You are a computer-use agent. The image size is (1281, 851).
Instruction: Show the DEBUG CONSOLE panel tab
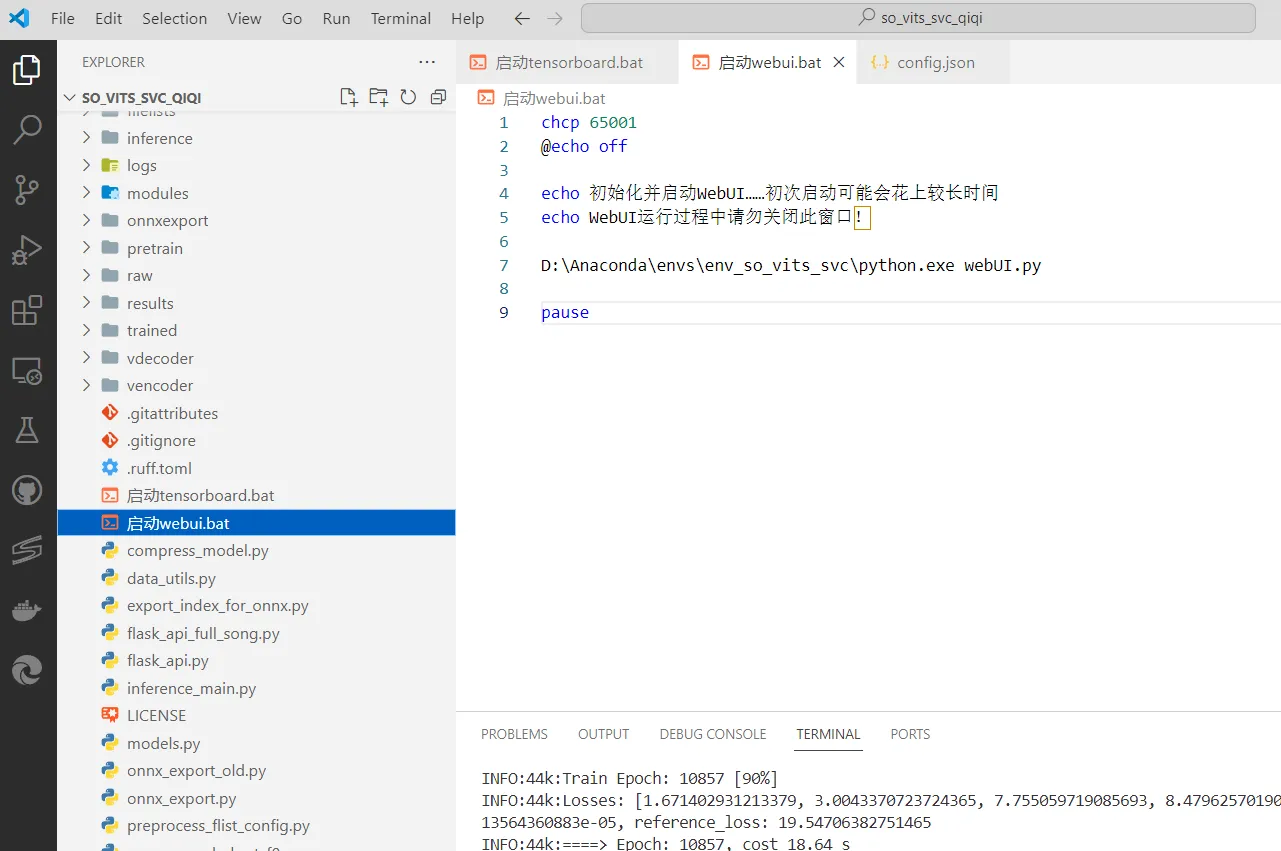tap(713, 734)
